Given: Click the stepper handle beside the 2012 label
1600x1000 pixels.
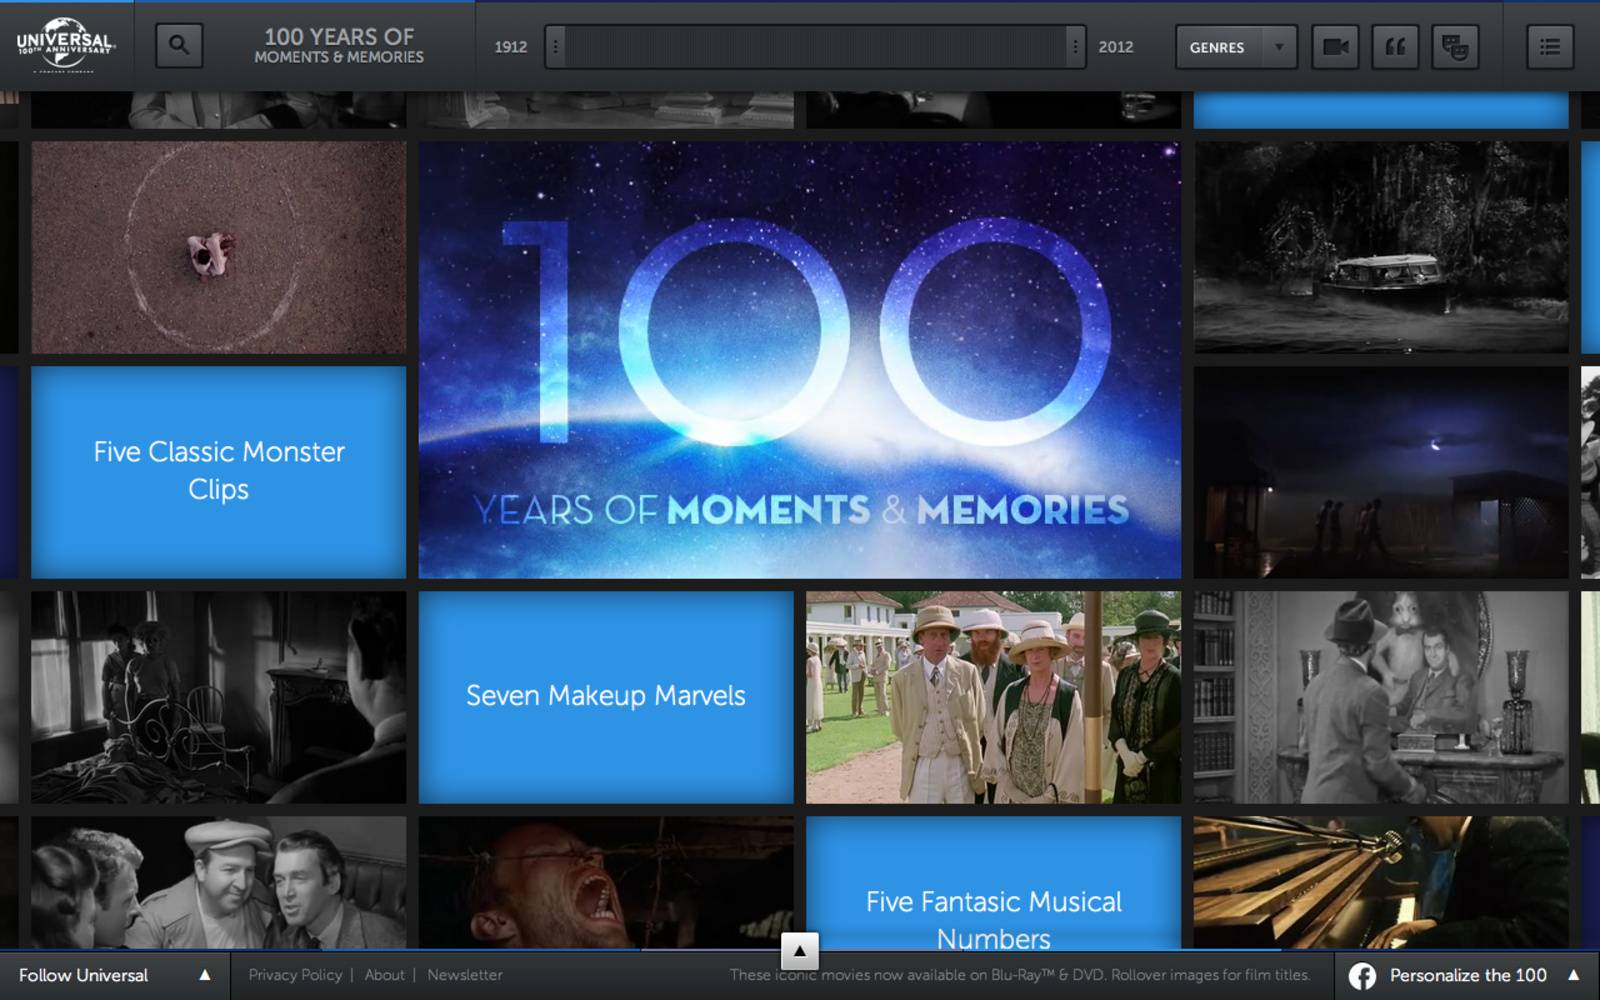Looking at the screenshot, I should pos(1077,46).
